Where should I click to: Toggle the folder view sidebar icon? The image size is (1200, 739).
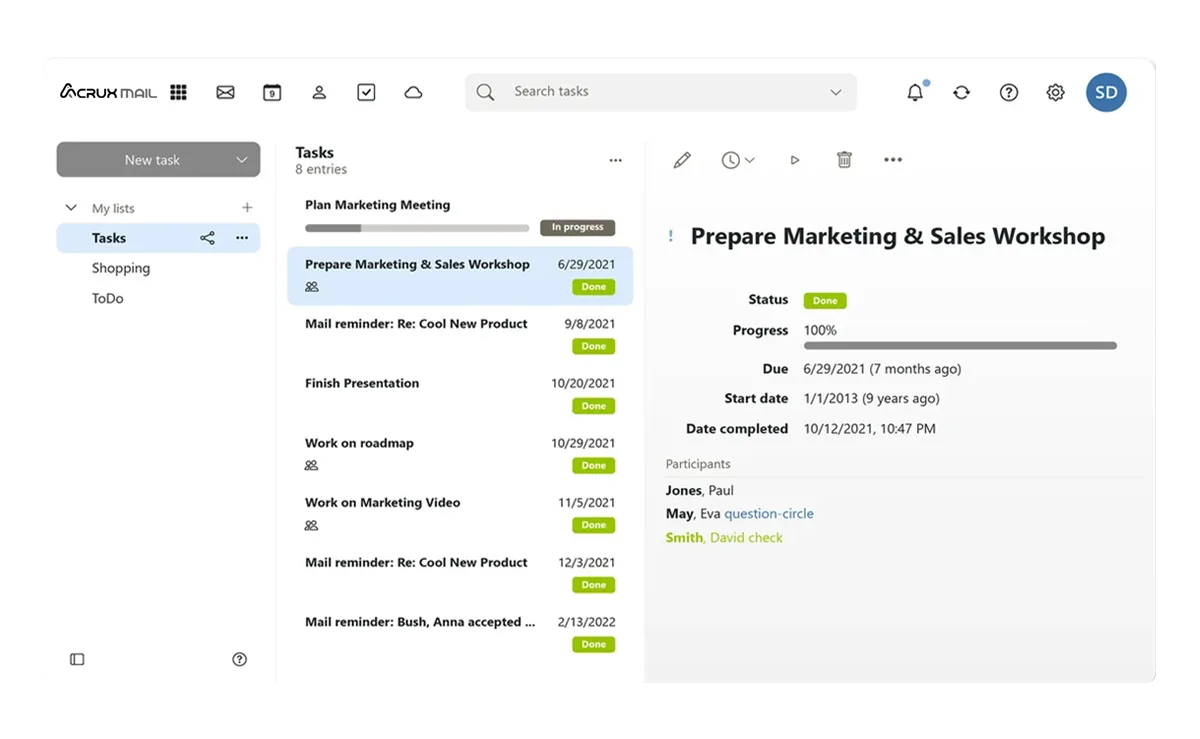[77, 659]
